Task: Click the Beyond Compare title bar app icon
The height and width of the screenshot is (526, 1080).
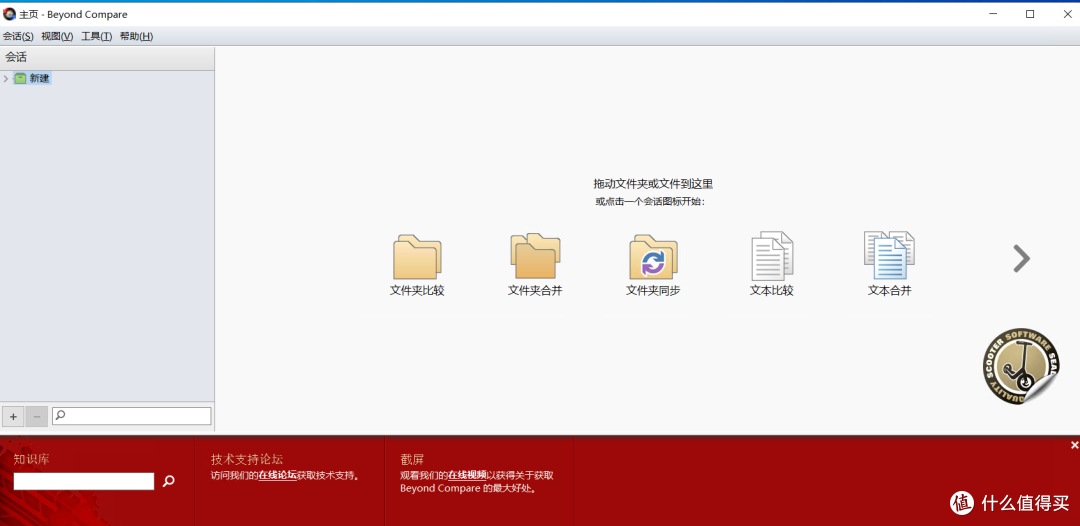Action: click(x=9, y=14)
